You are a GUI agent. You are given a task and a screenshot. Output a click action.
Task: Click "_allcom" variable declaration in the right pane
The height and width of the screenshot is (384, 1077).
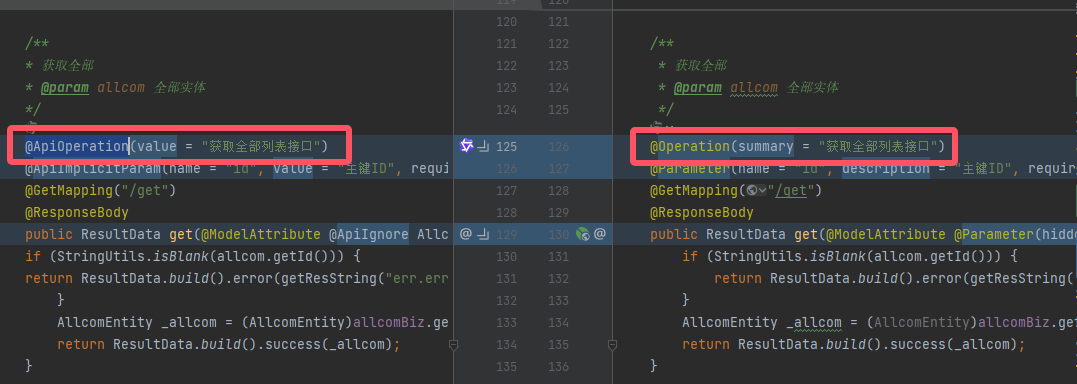tap(814, 322)
